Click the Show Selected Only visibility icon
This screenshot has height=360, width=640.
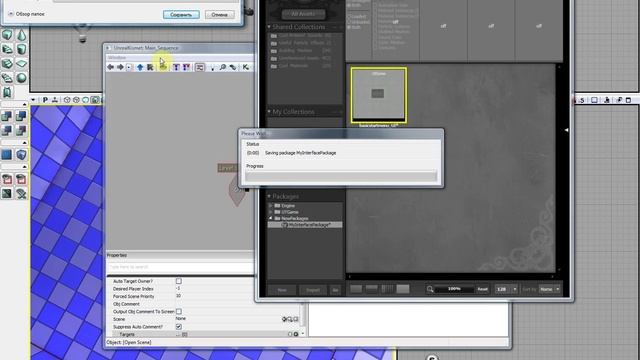[x=7, y=179]
